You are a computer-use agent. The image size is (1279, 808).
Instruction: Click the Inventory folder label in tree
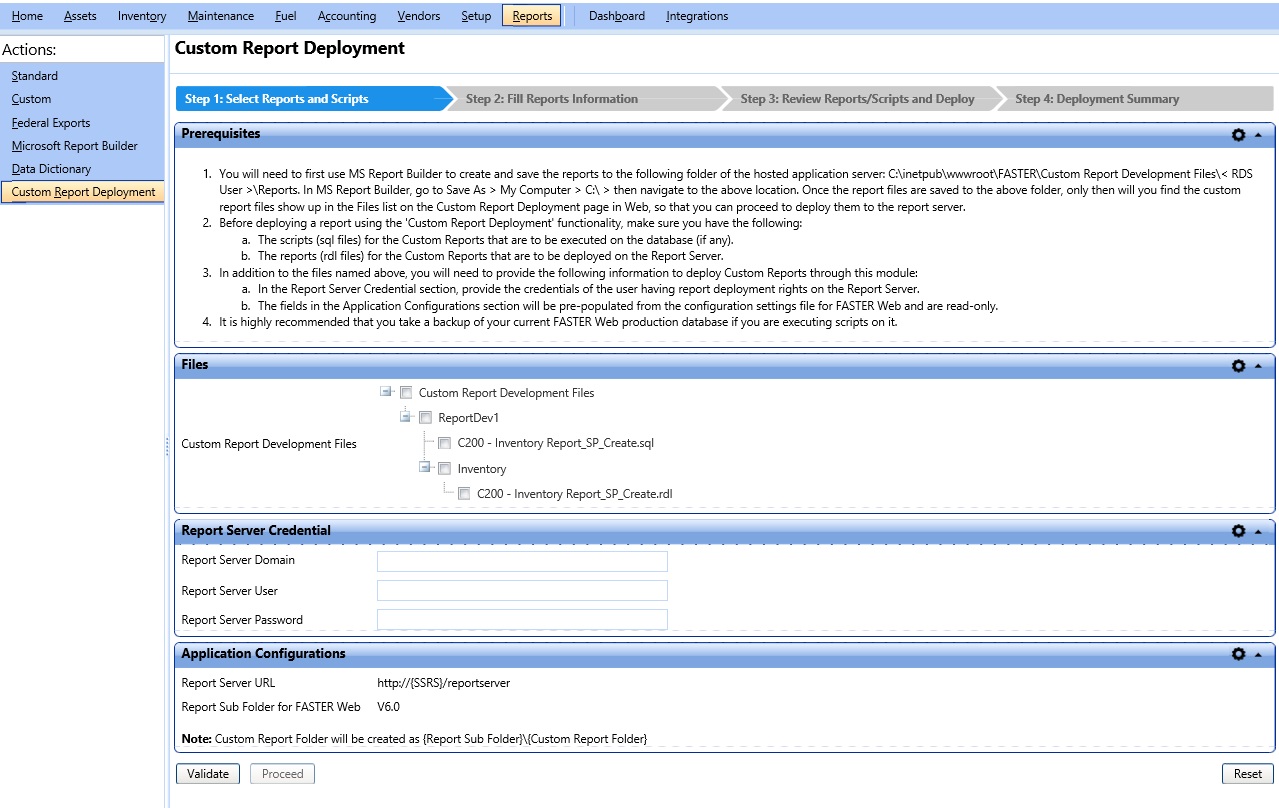[x=482, y=469]
